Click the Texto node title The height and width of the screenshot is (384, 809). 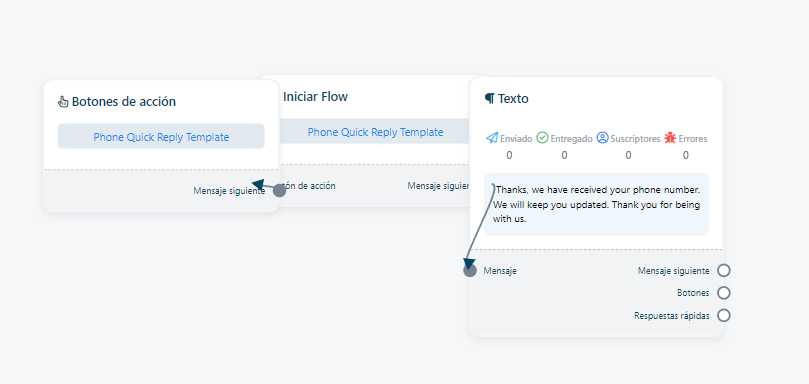513,99
